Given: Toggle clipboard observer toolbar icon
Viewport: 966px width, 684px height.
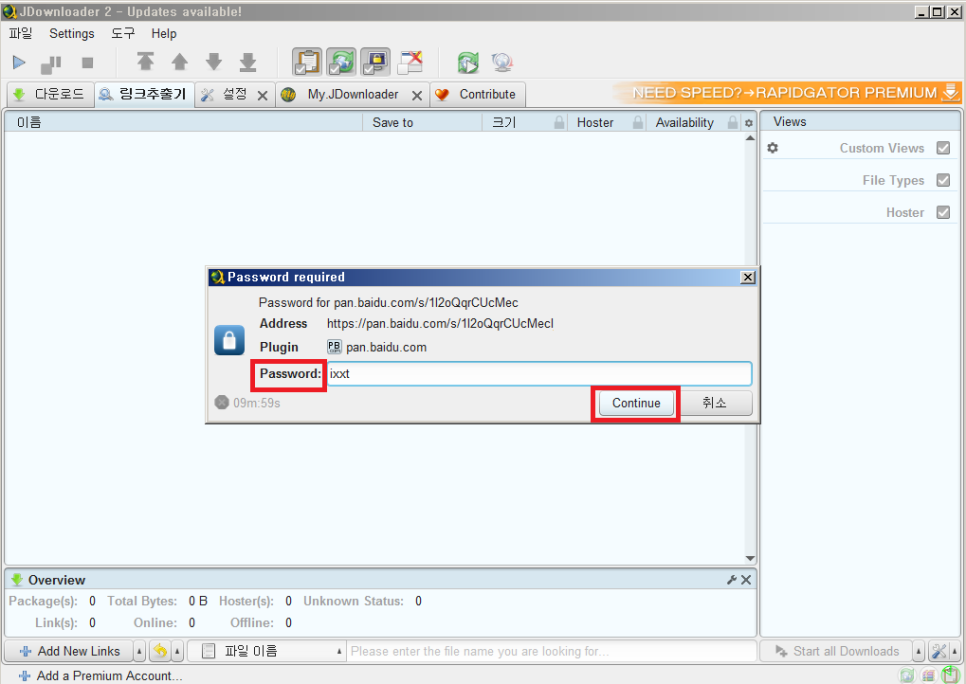Looking at the screenshot, I should pos(307,62).
